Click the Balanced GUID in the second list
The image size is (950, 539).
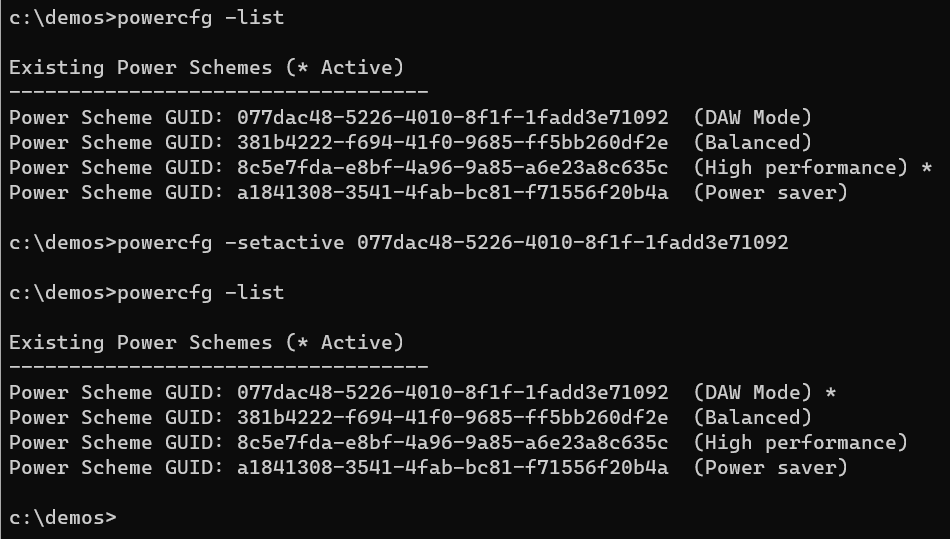[452, 417]
